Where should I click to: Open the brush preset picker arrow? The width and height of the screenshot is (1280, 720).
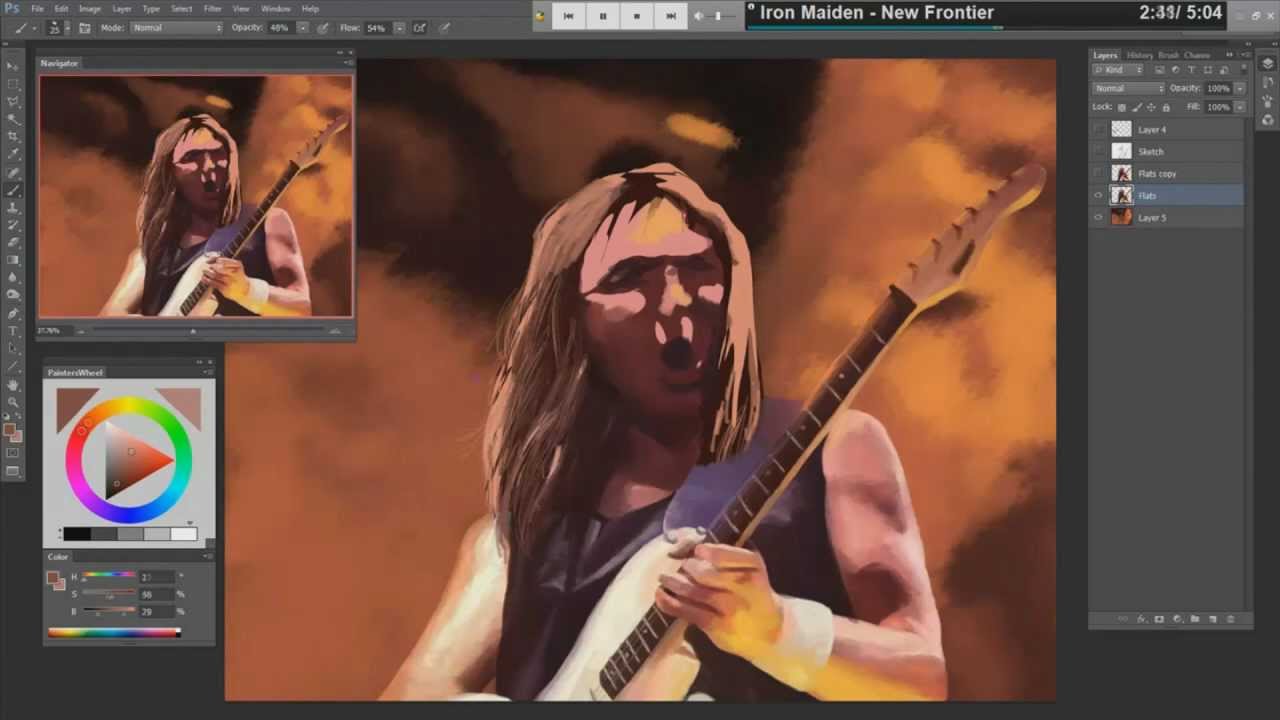pos(67,28)
